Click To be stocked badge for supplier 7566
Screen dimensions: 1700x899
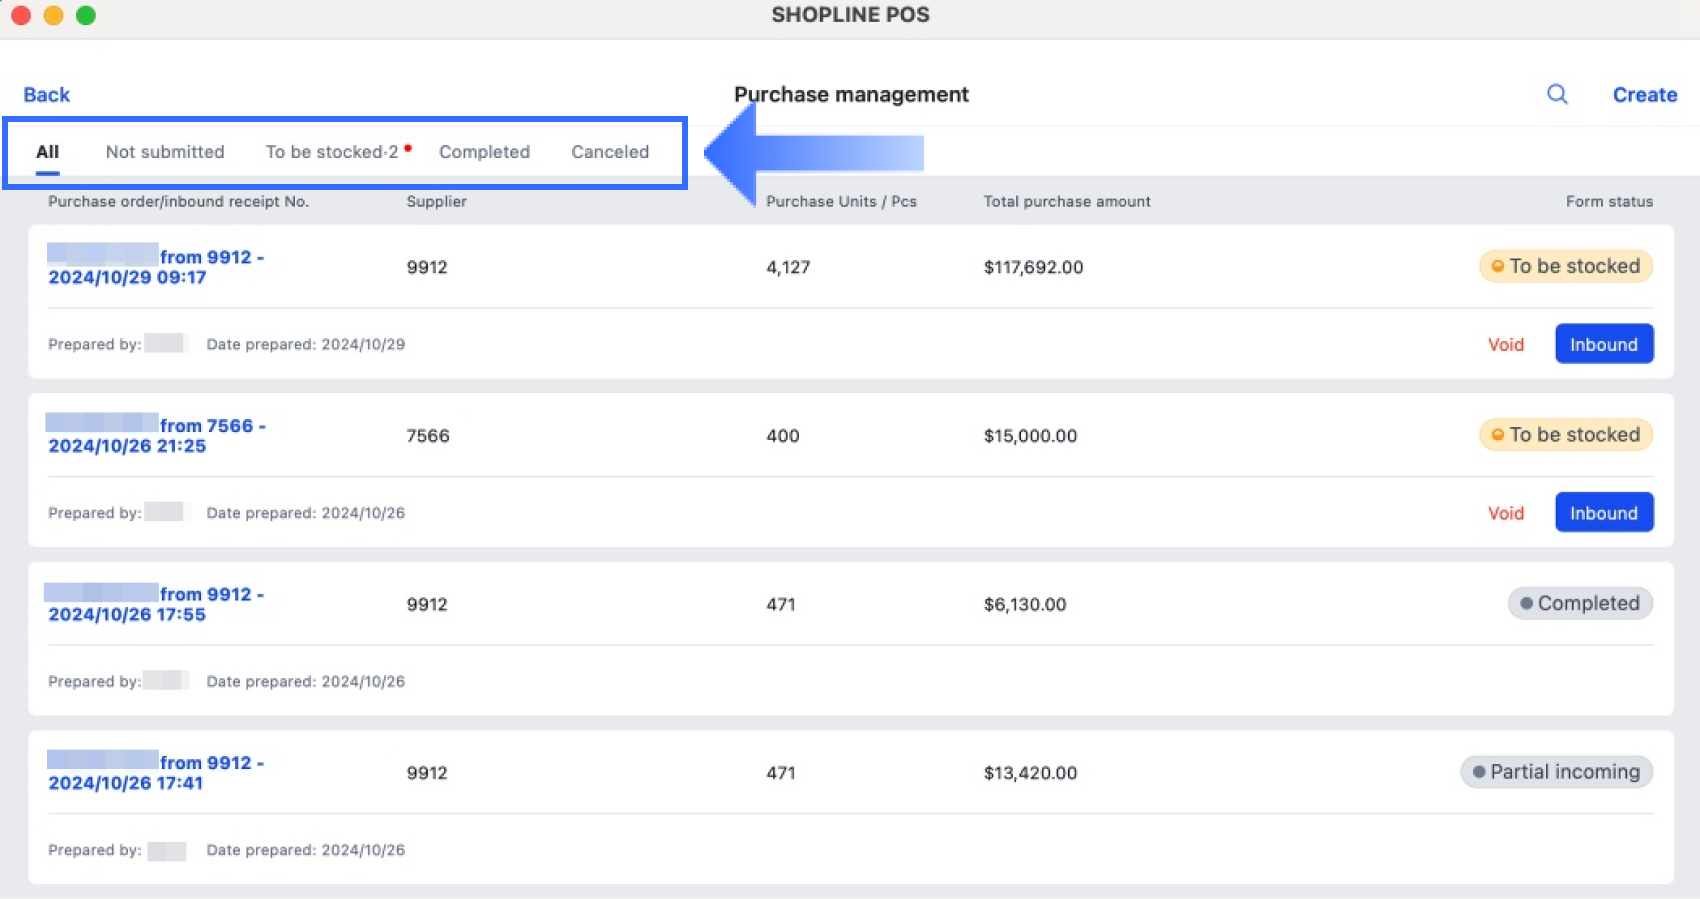click(x=1565, y=435)
